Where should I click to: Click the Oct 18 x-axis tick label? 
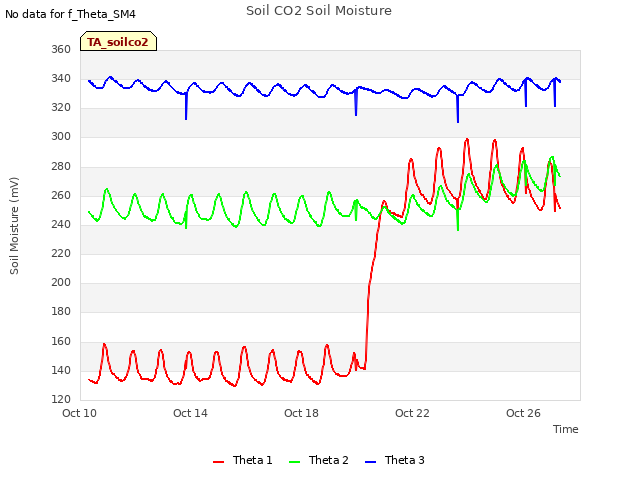(x=301, y=413)
